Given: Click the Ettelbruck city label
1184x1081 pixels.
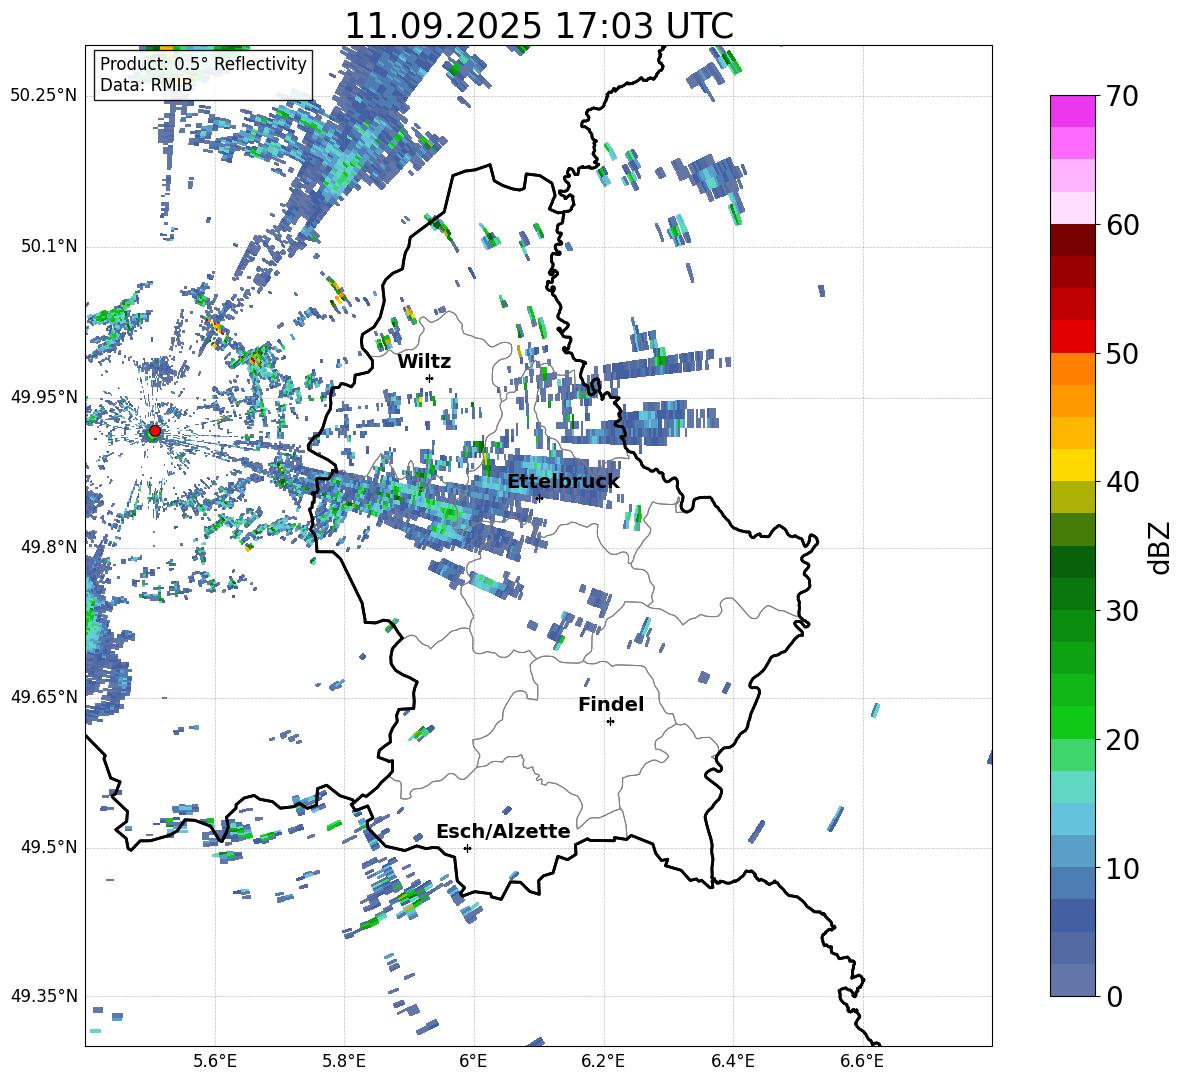Looking at the screenshot, I should pyautogui.click(x=563, y=482).
